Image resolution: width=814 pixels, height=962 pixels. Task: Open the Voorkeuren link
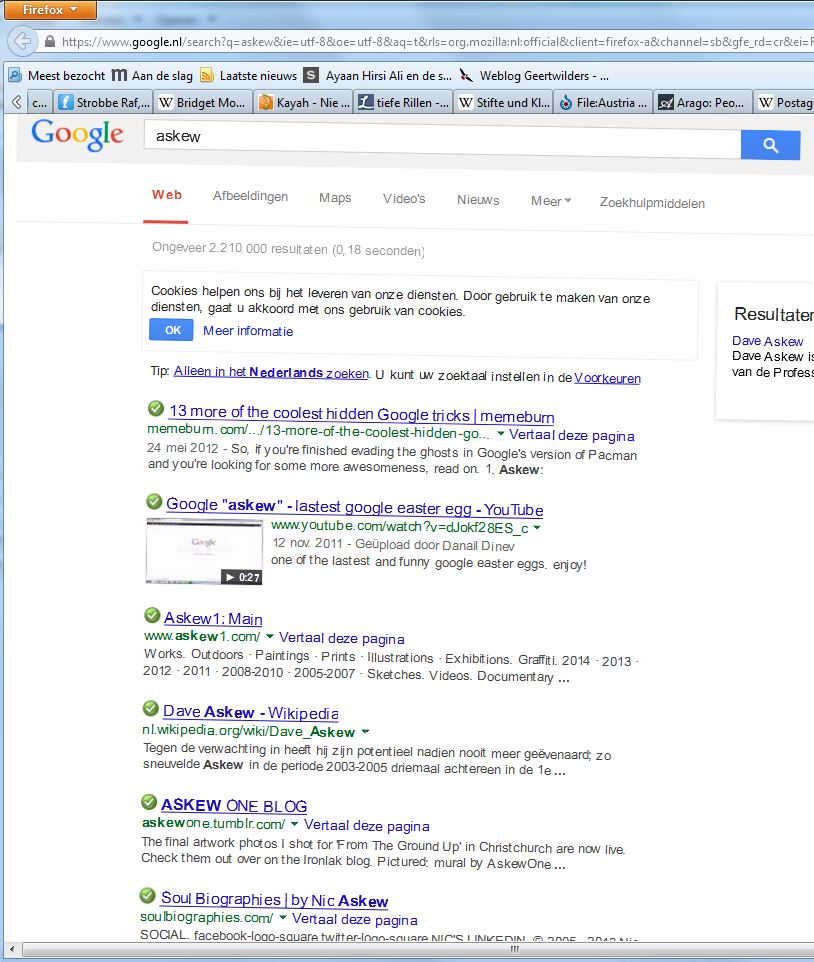pyautogui.click(x=607, y=378)
